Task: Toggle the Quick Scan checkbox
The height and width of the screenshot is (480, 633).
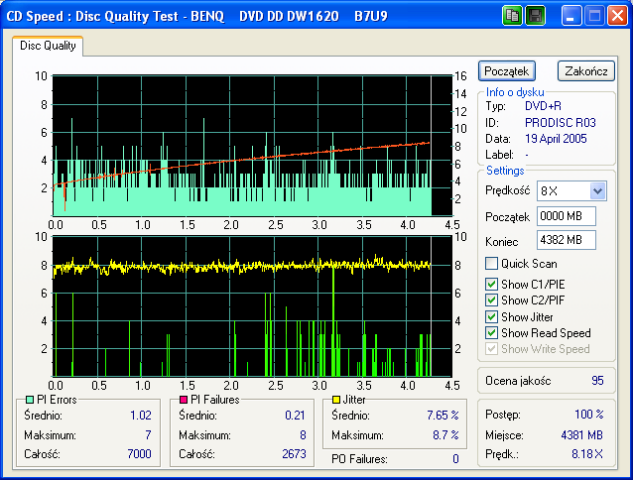Action: coord(491,264)
